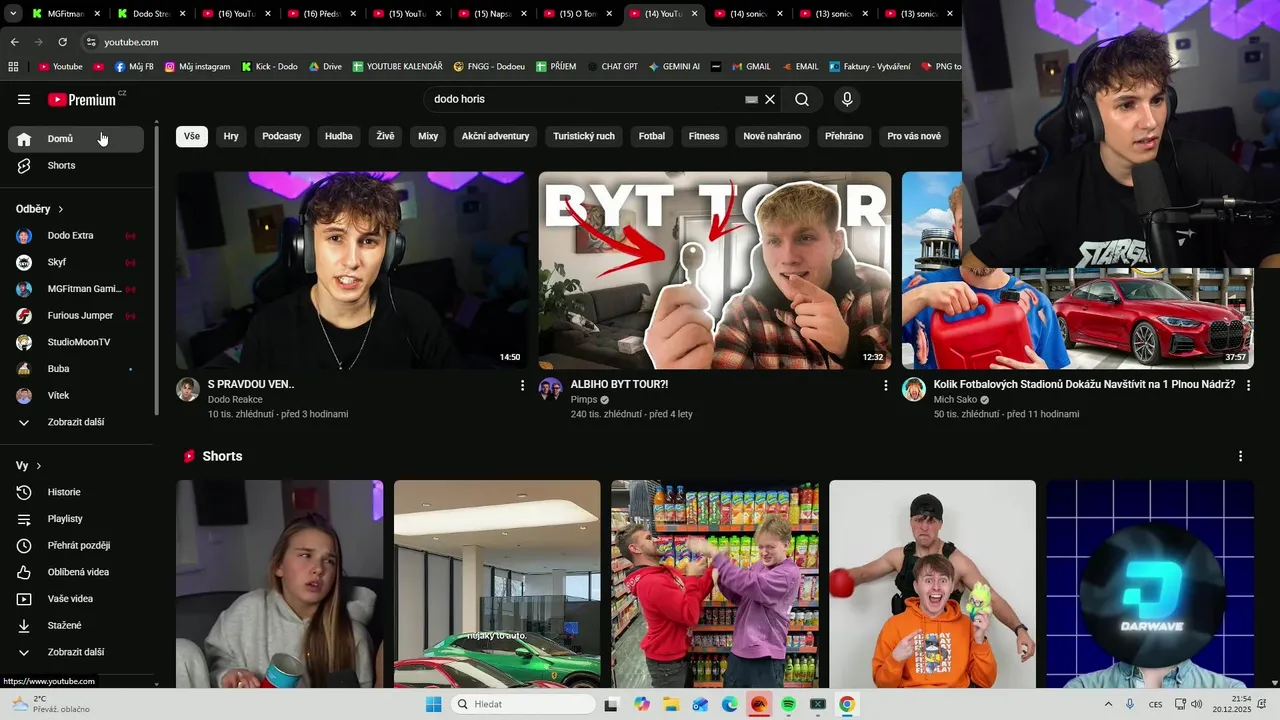Image resolution: width=1280 pixels, height=720 pixels.
Task: Open Playlisty in sidebar
Action: tap(76, 519)
